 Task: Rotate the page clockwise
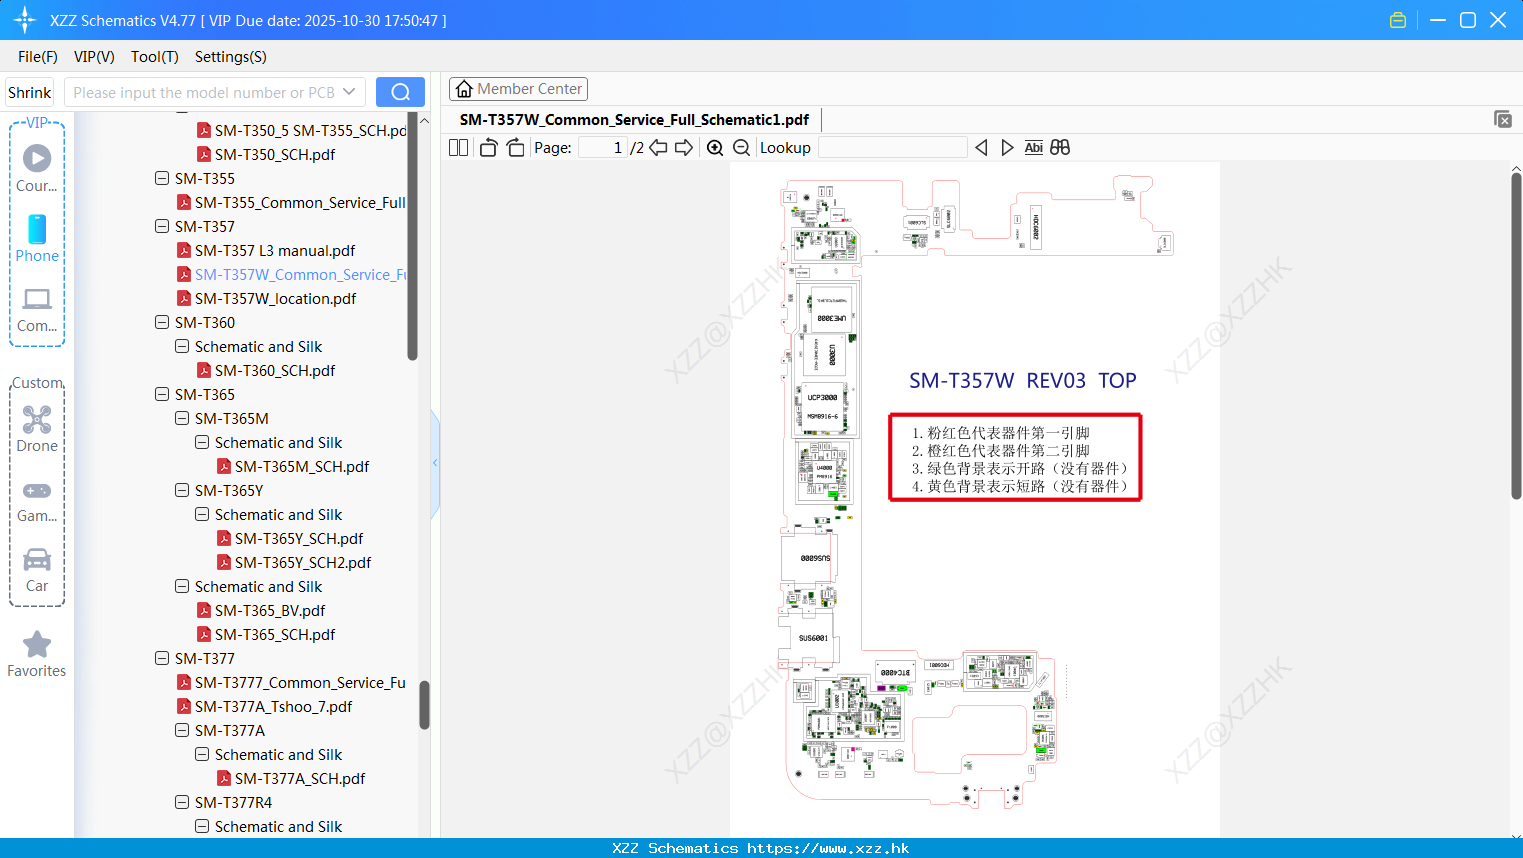[515, 147]
